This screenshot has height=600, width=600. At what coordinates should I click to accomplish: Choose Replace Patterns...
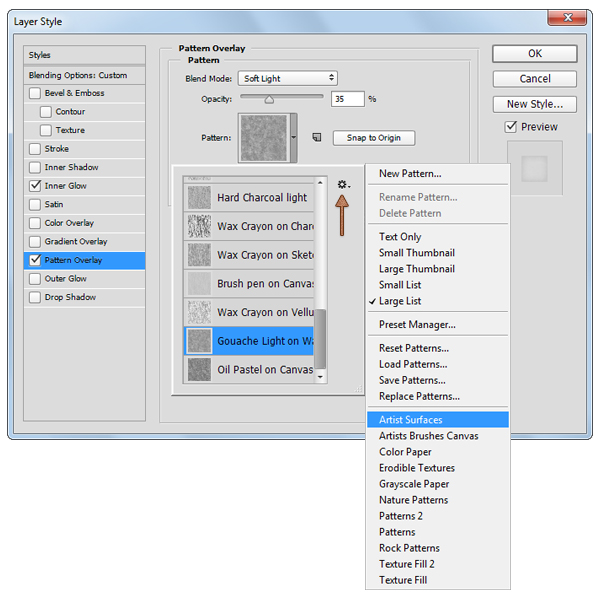(x=437, y=396)
